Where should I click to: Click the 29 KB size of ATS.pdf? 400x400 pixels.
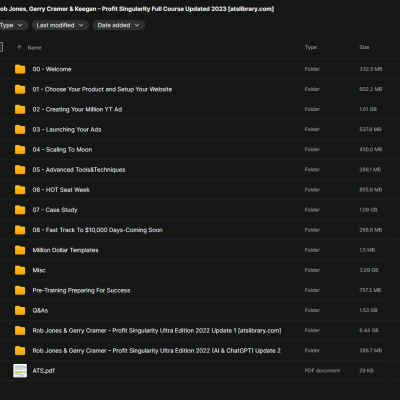[366, 371]
